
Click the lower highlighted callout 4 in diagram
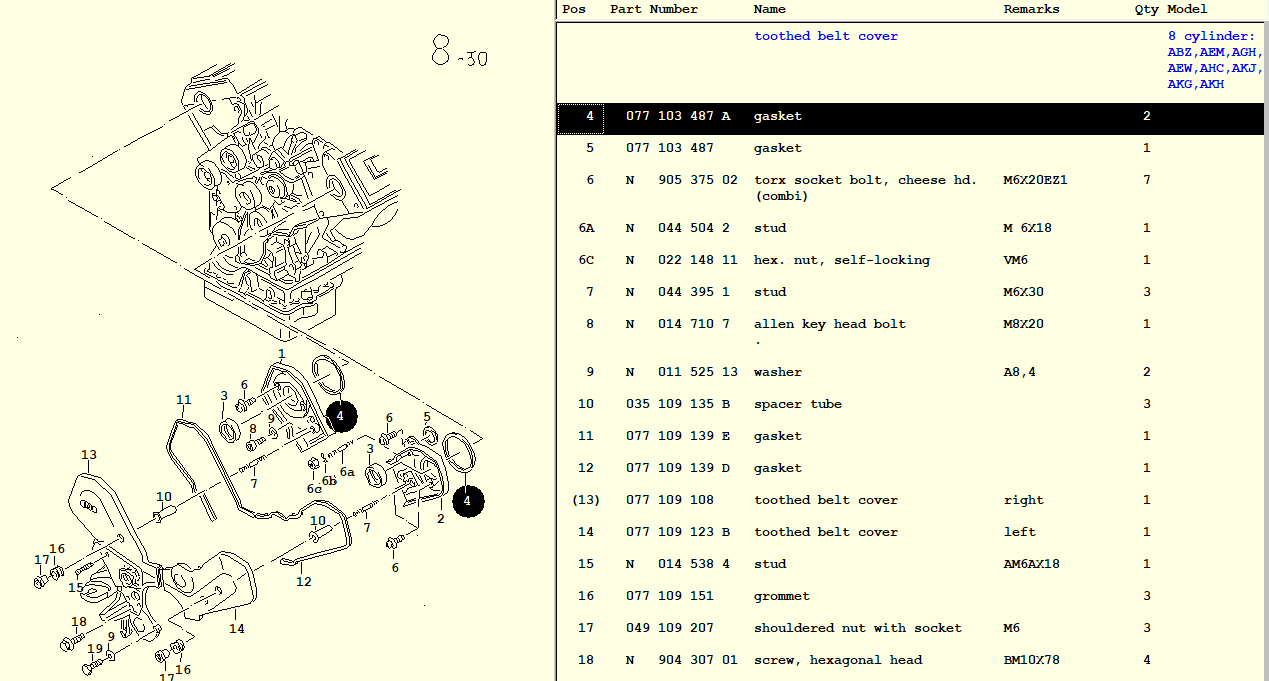(x=467, y=500)
